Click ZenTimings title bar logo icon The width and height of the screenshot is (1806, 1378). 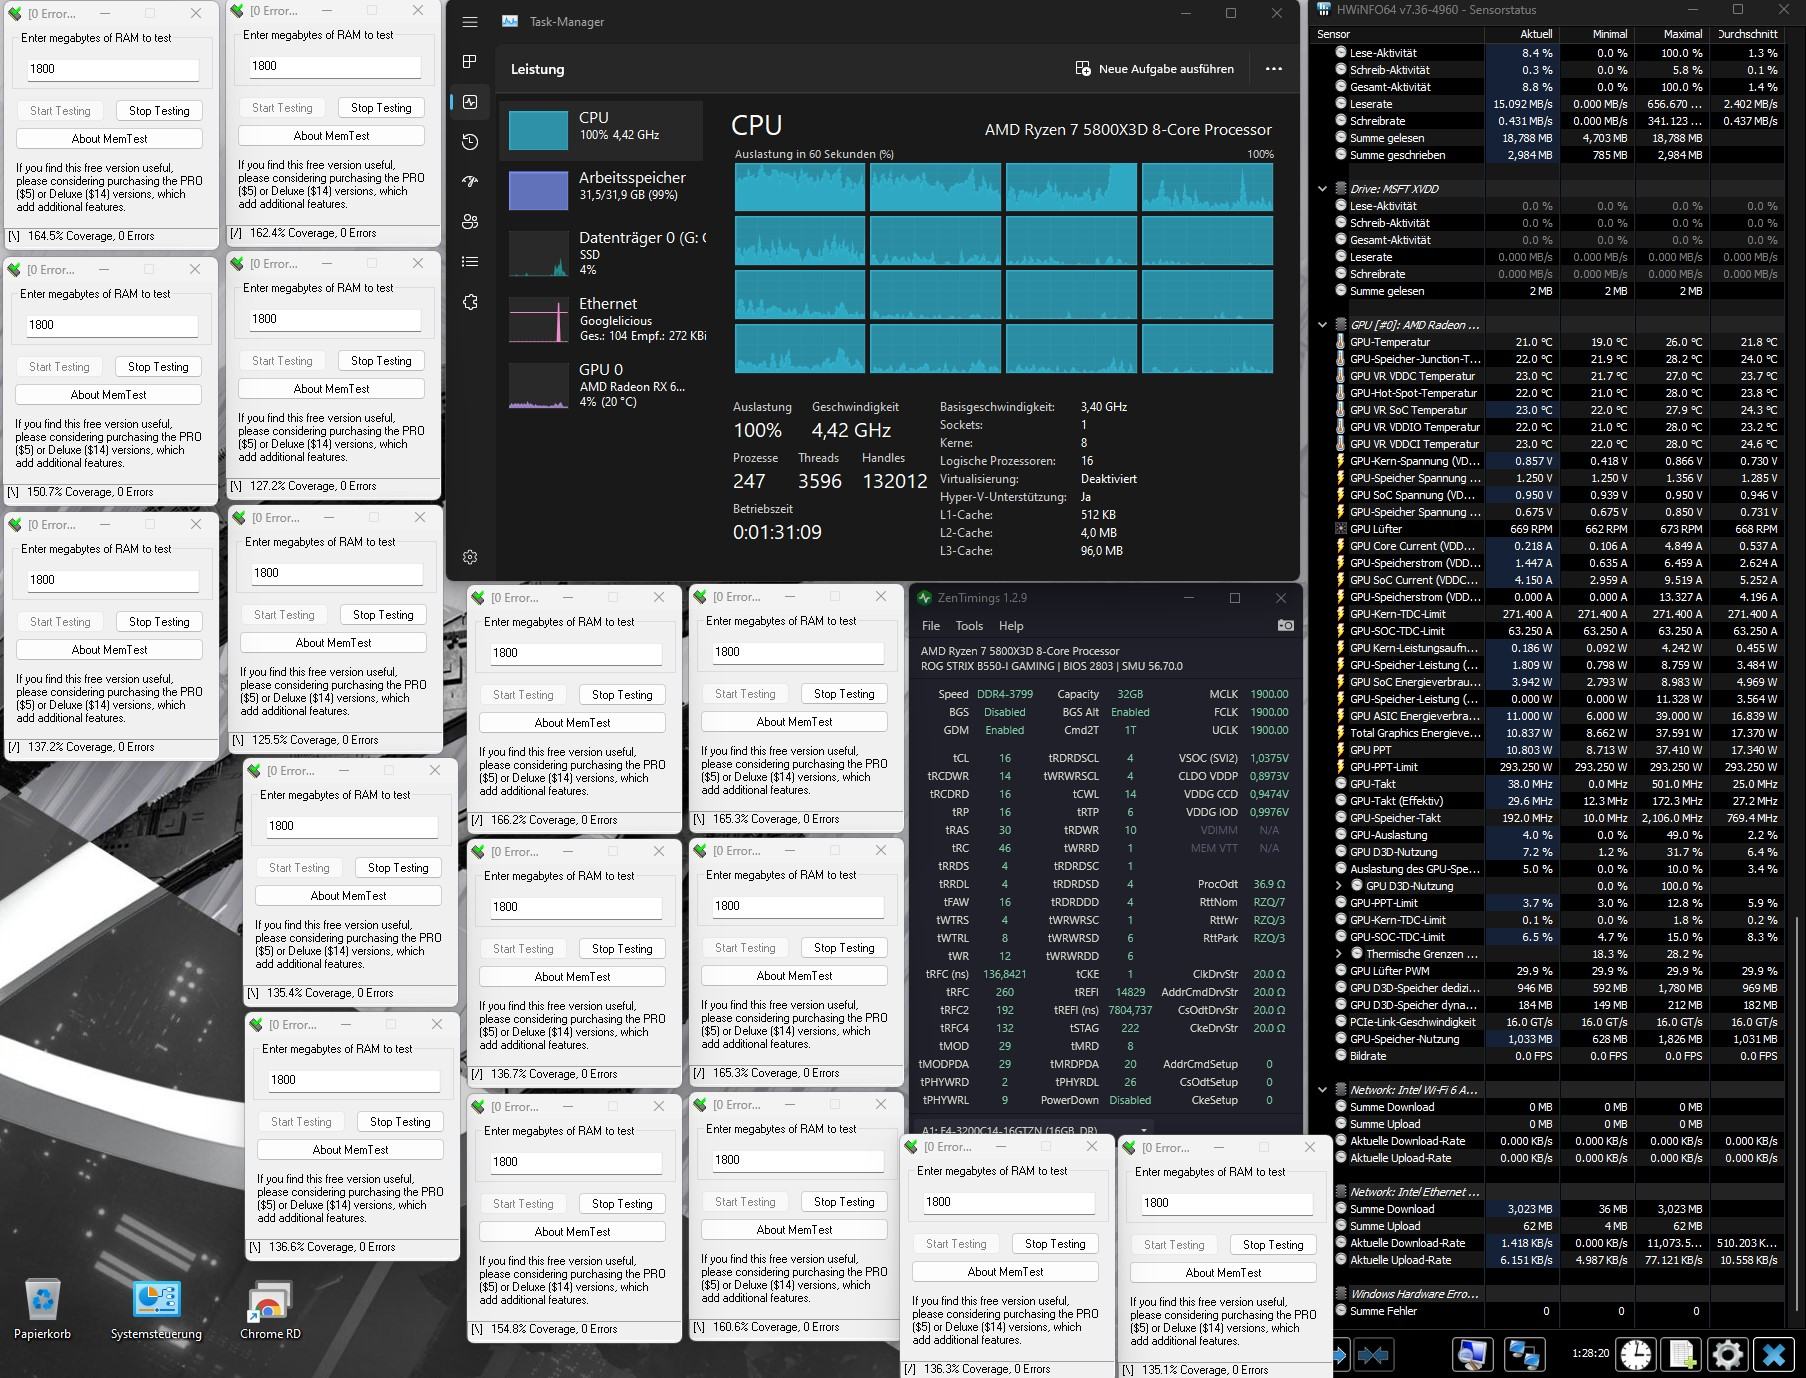tap(924, 598)
